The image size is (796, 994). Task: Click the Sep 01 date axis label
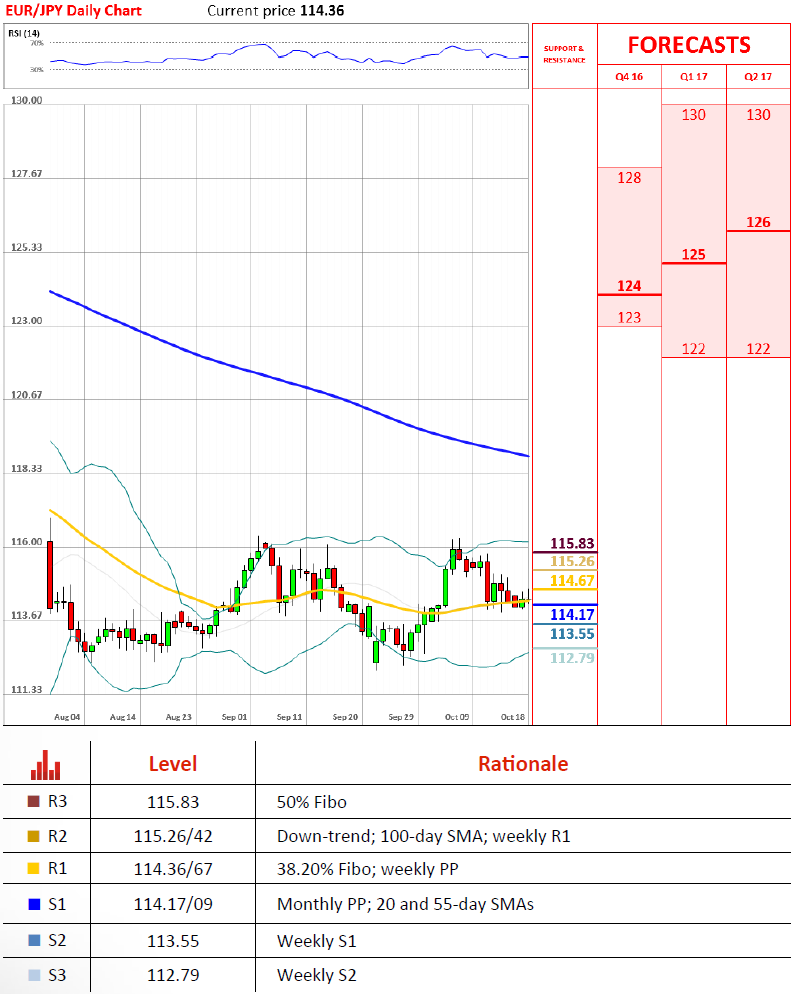tap(234, 717)
